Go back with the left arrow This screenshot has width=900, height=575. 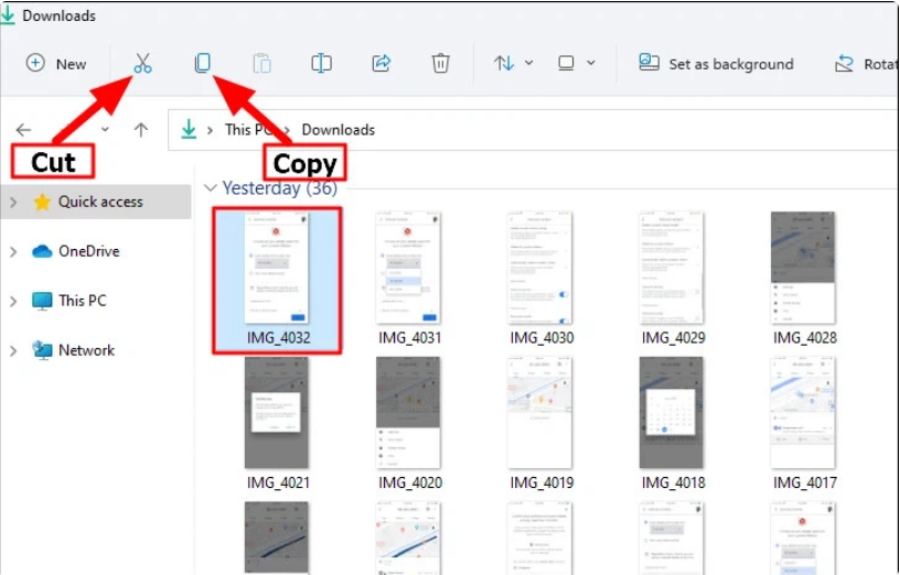click(x=24, y=130)
